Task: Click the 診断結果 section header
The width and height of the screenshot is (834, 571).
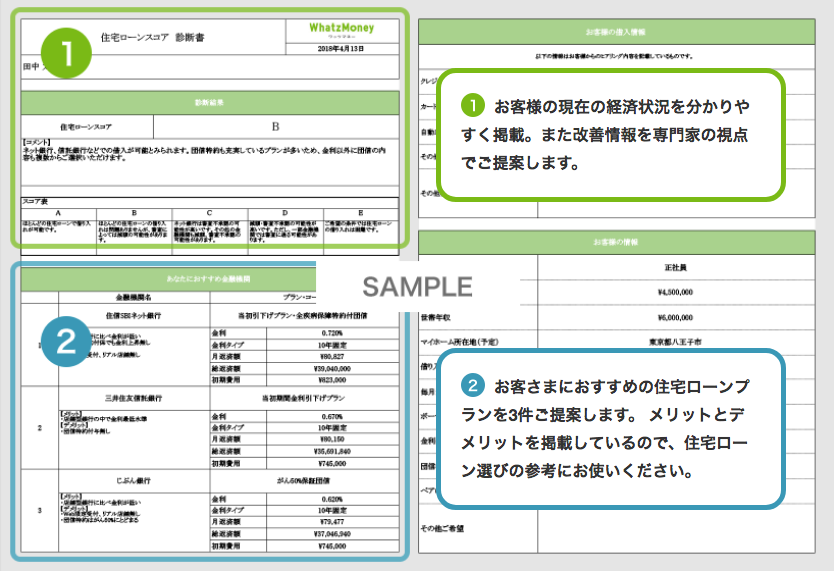Action: point(210,103)
